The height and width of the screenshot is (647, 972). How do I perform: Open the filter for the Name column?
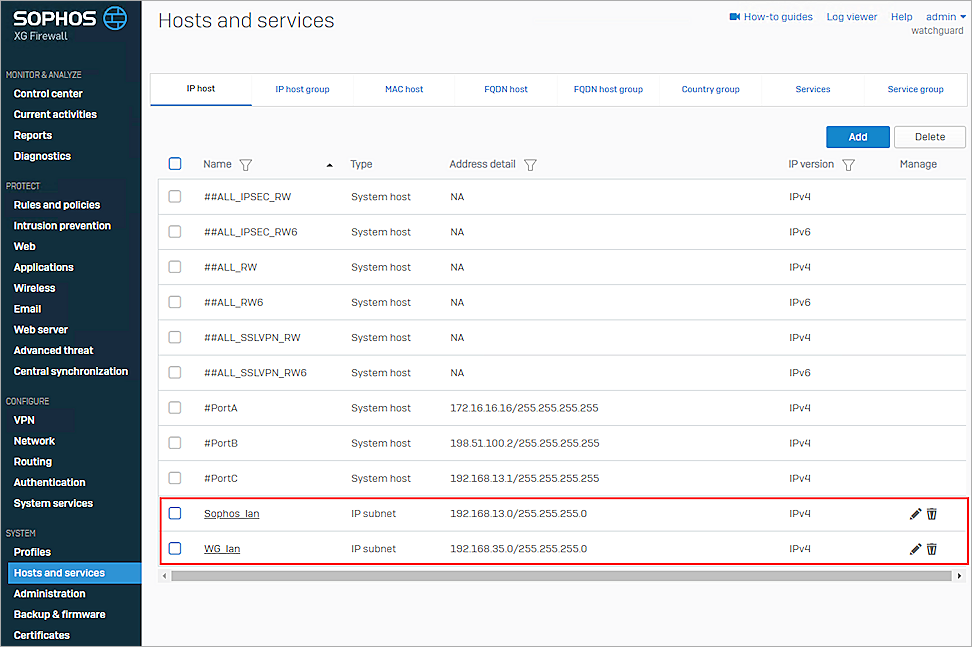point(245,164)
